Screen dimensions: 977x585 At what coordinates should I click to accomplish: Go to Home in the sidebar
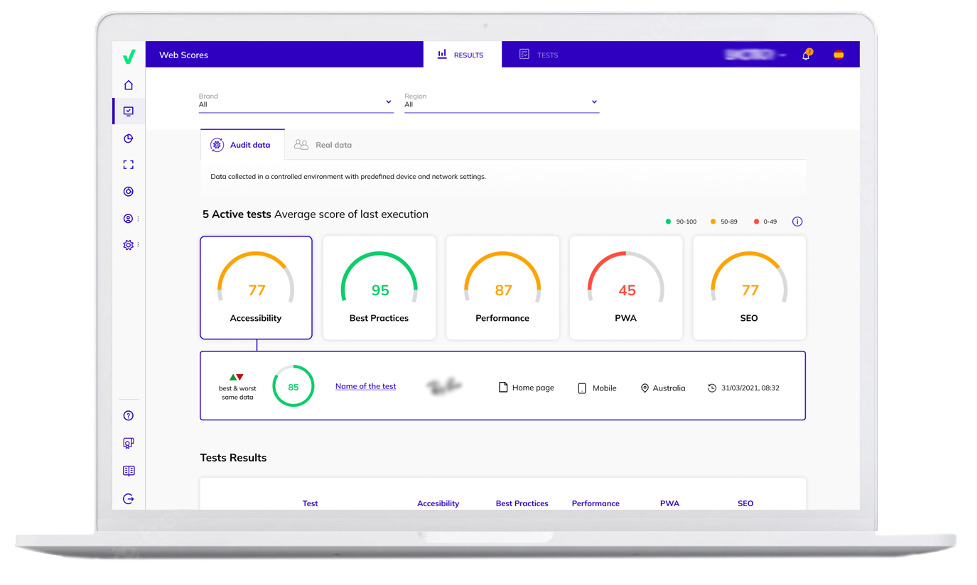pos(128,85)
